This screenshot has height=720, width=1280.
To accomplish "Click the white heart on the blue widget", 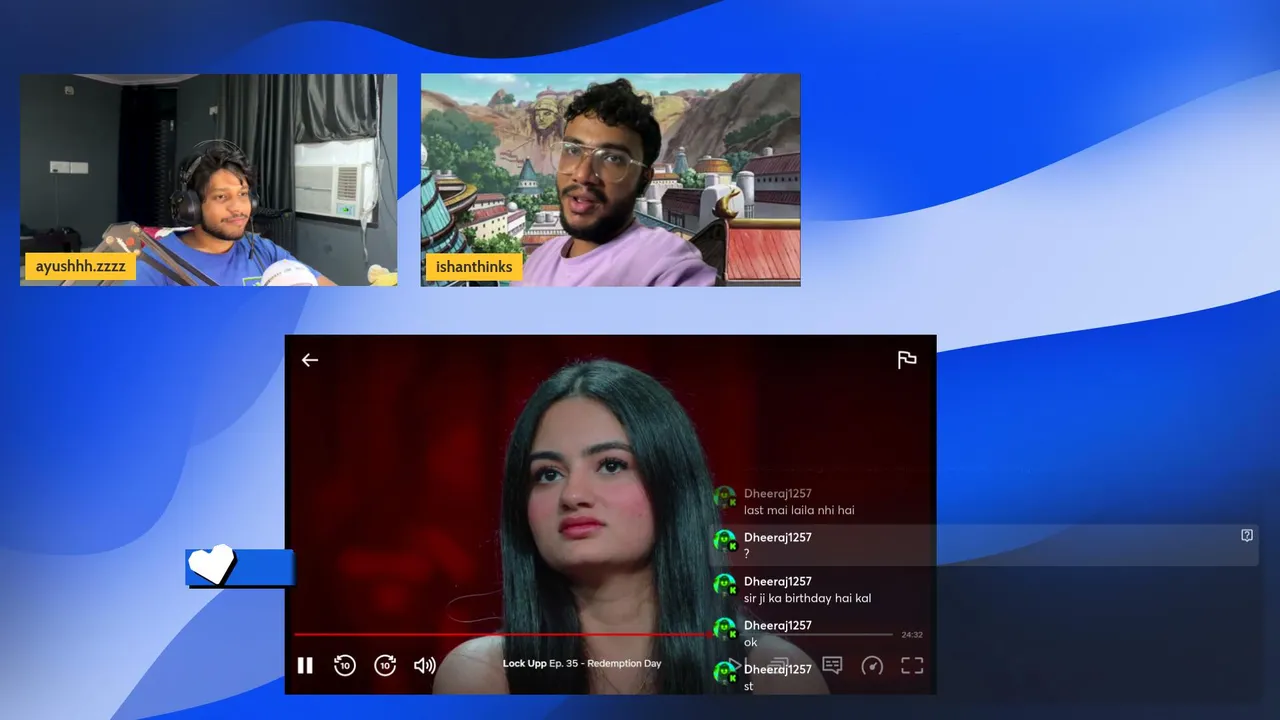I will pos(211,564).
